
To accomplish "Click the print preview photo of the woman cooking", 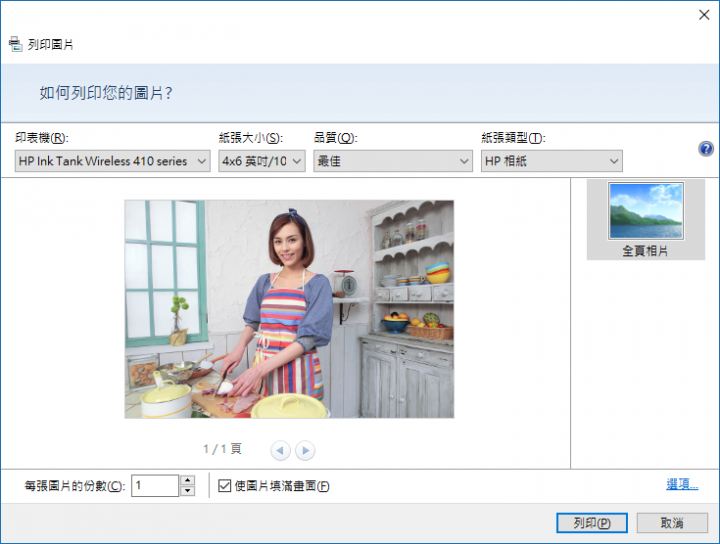I will point(289,309).
